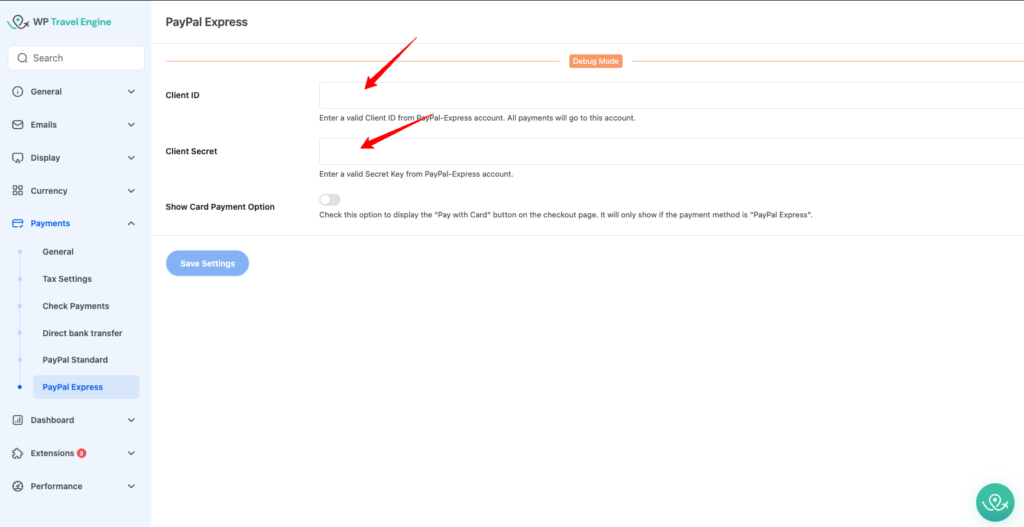
Task: Click the Display monitor icon
Action: [x=18, y=158]
